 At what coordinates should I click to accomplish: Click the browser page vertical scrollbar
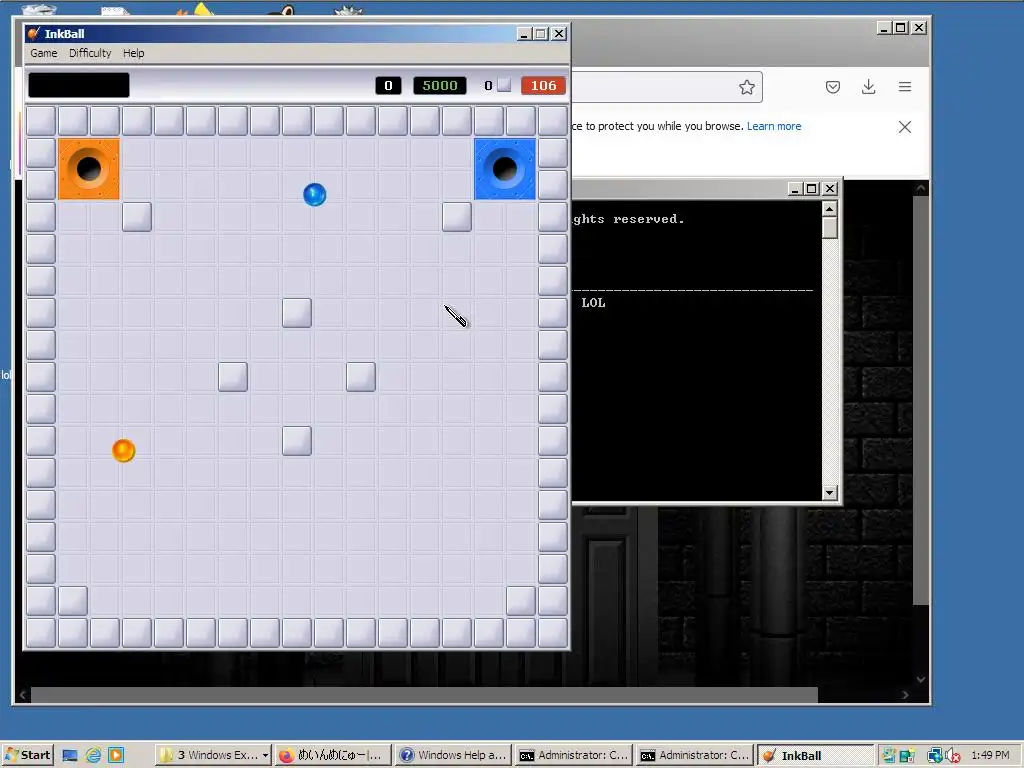(x=921, y=400)
